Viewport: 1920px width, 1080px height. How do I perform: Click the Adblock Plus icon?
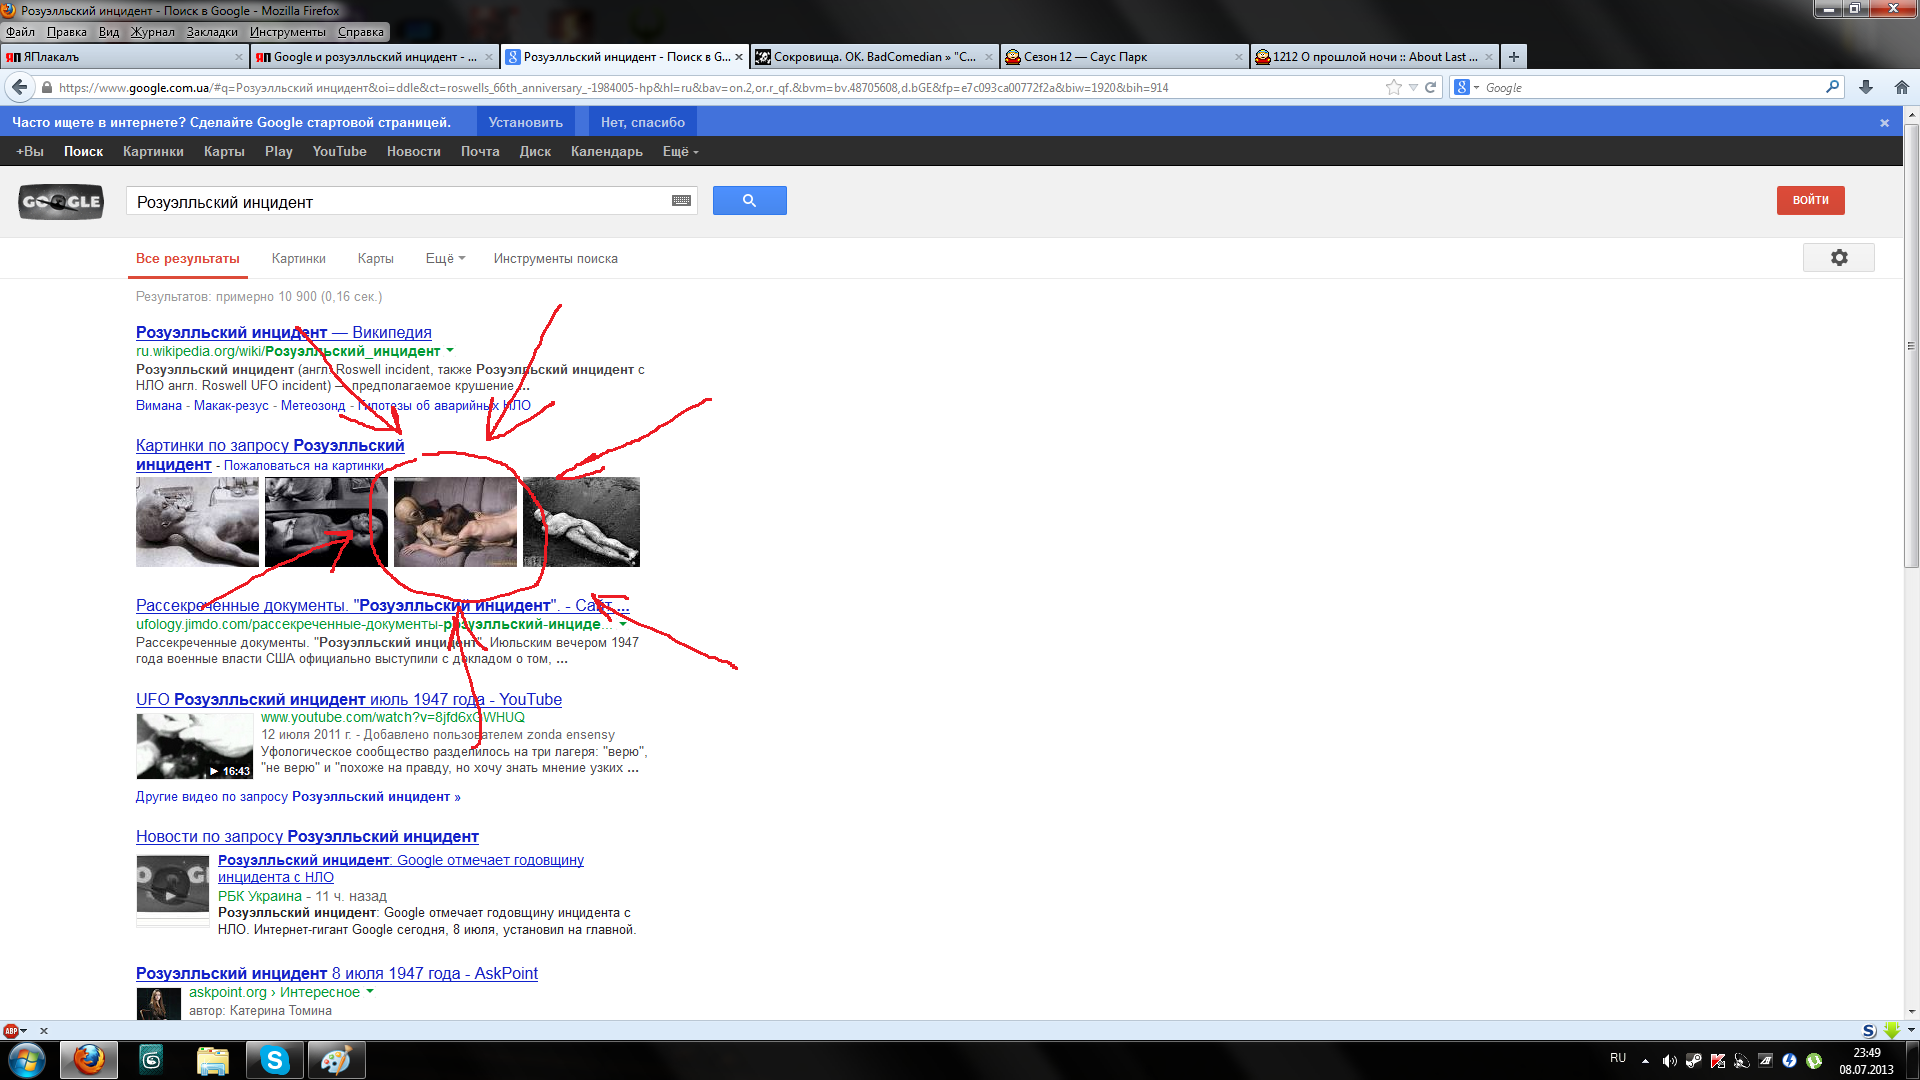11,1031
